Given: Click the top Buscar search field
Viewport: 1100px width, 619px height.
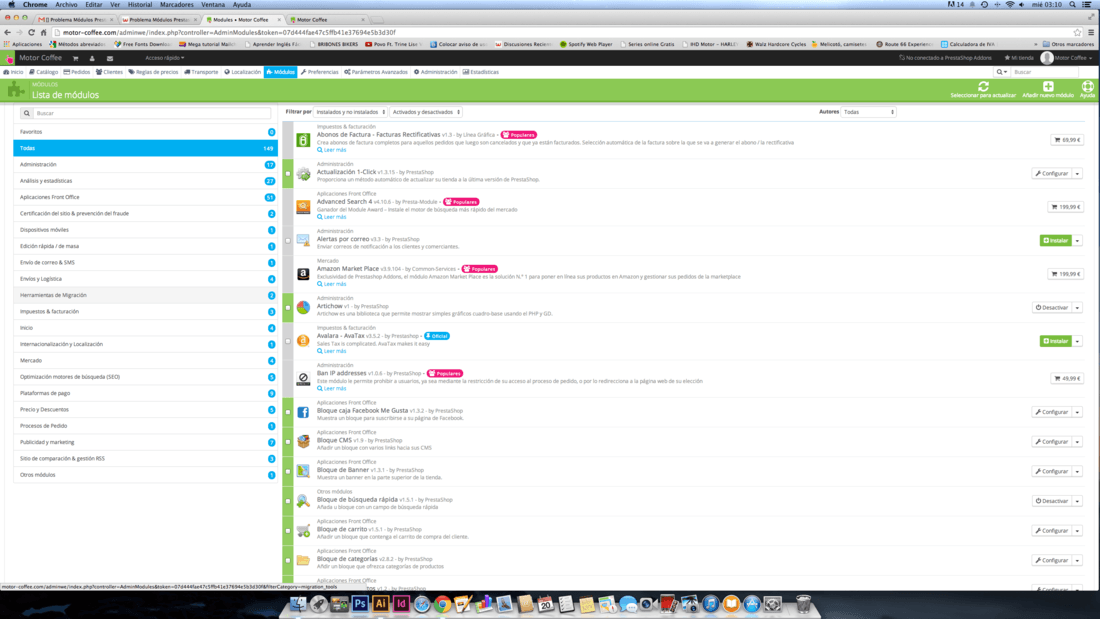Looking at the screenshot, I should [1045, 72].
